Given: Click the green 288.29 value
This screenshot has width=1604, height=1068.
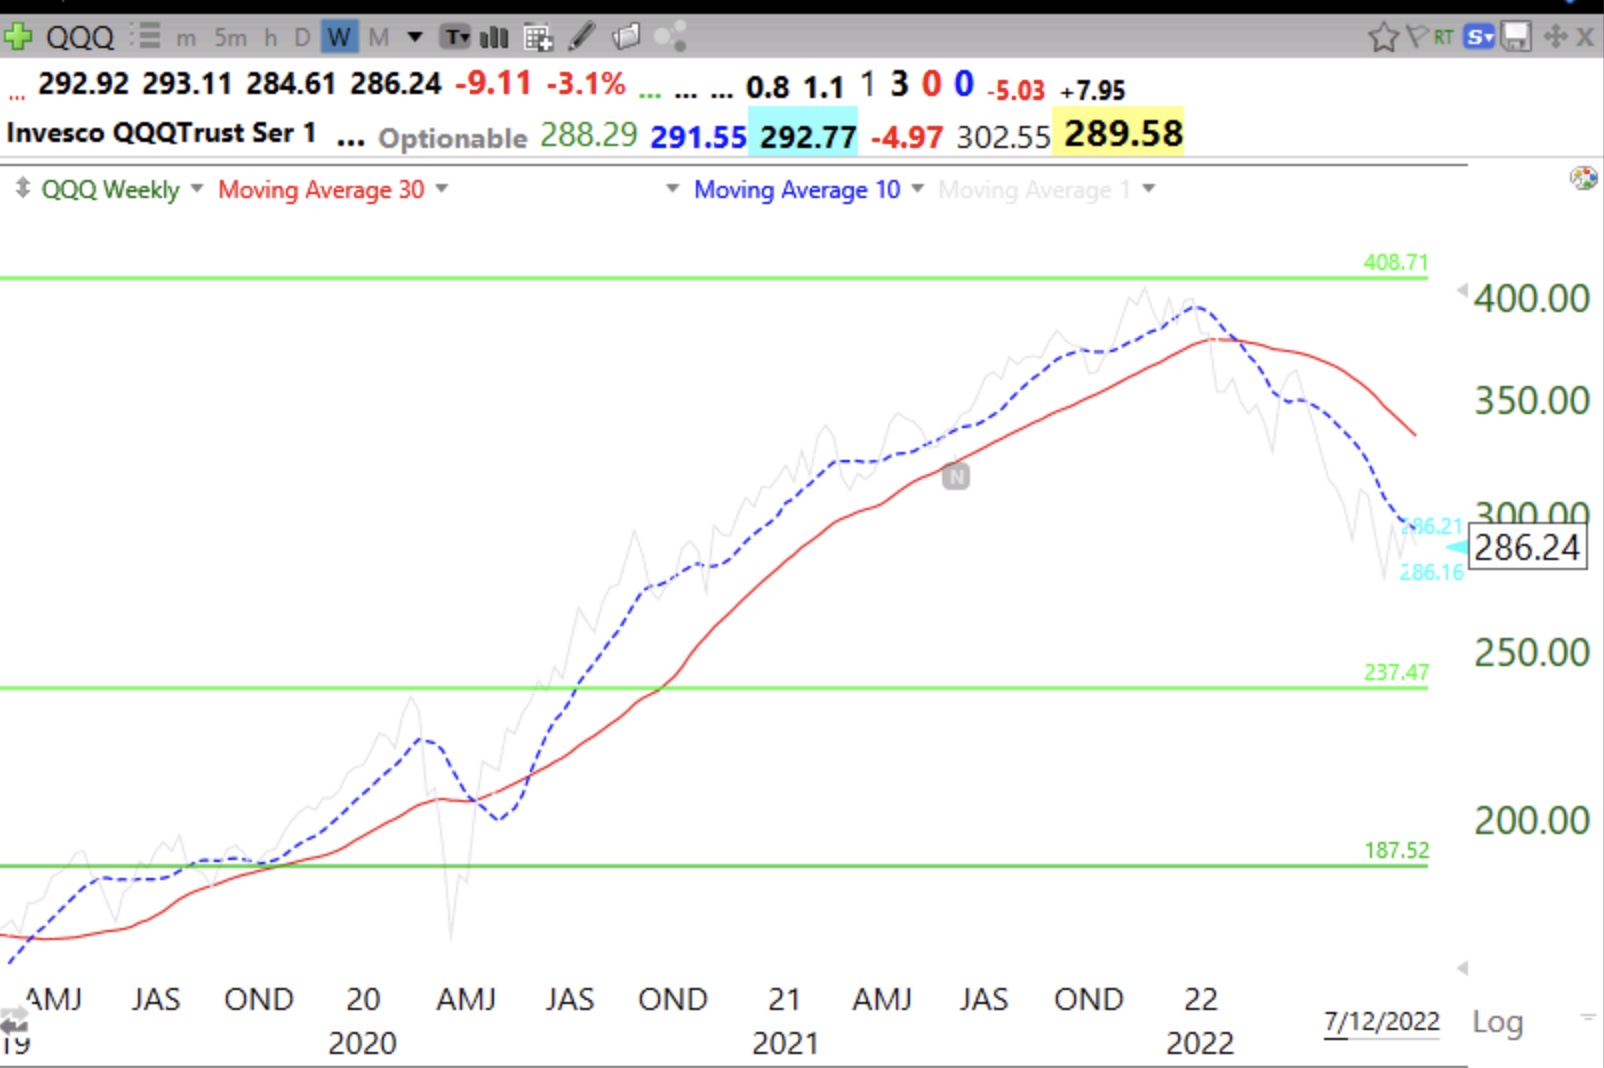Looking at the screenshot, I should 588,135.
